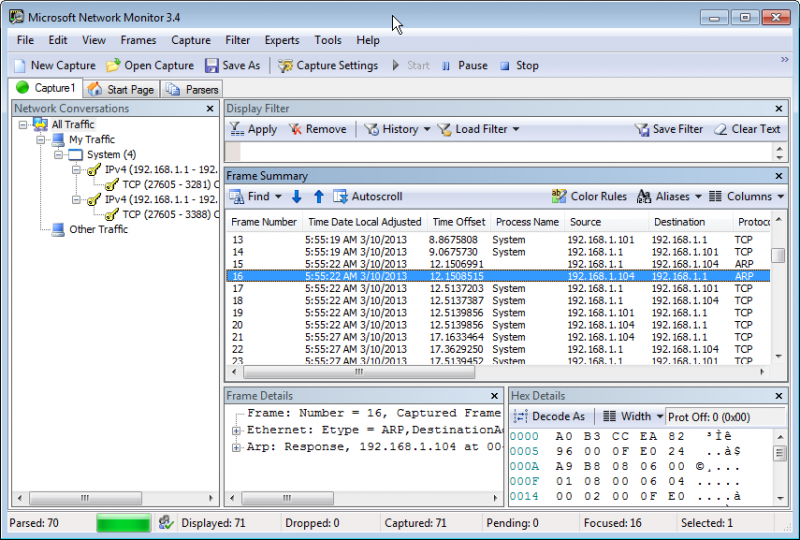Open Color Rules
This screenshot has width=800, height=540.
pos(589,197)
